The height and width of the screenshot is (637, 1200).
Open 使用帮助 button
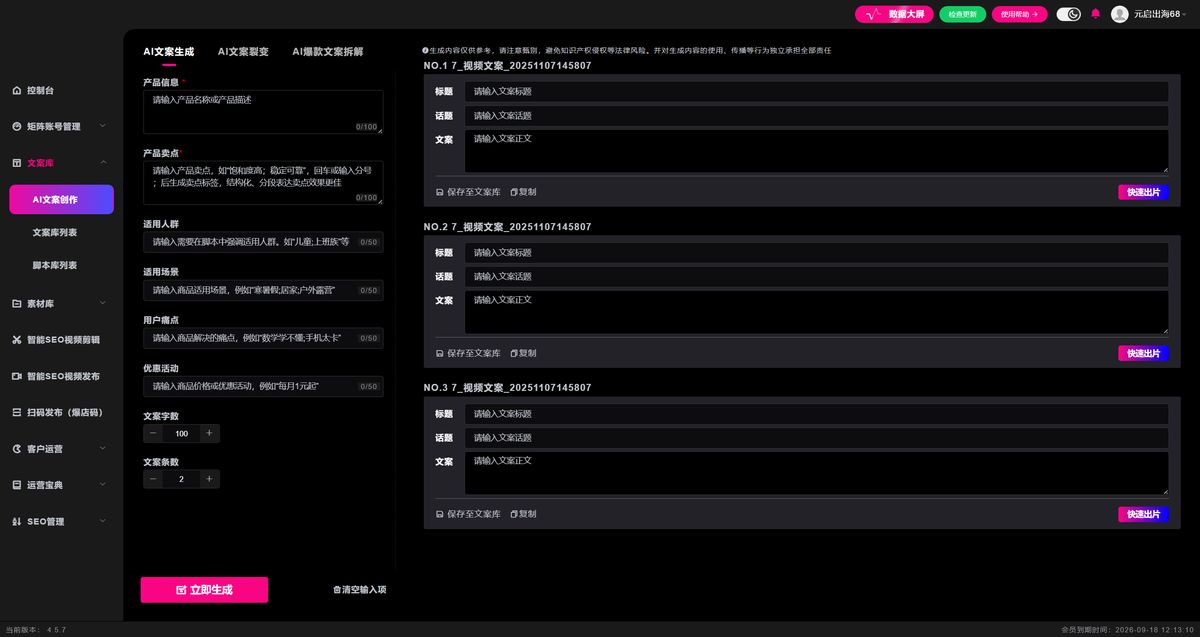pos(1020,14)
